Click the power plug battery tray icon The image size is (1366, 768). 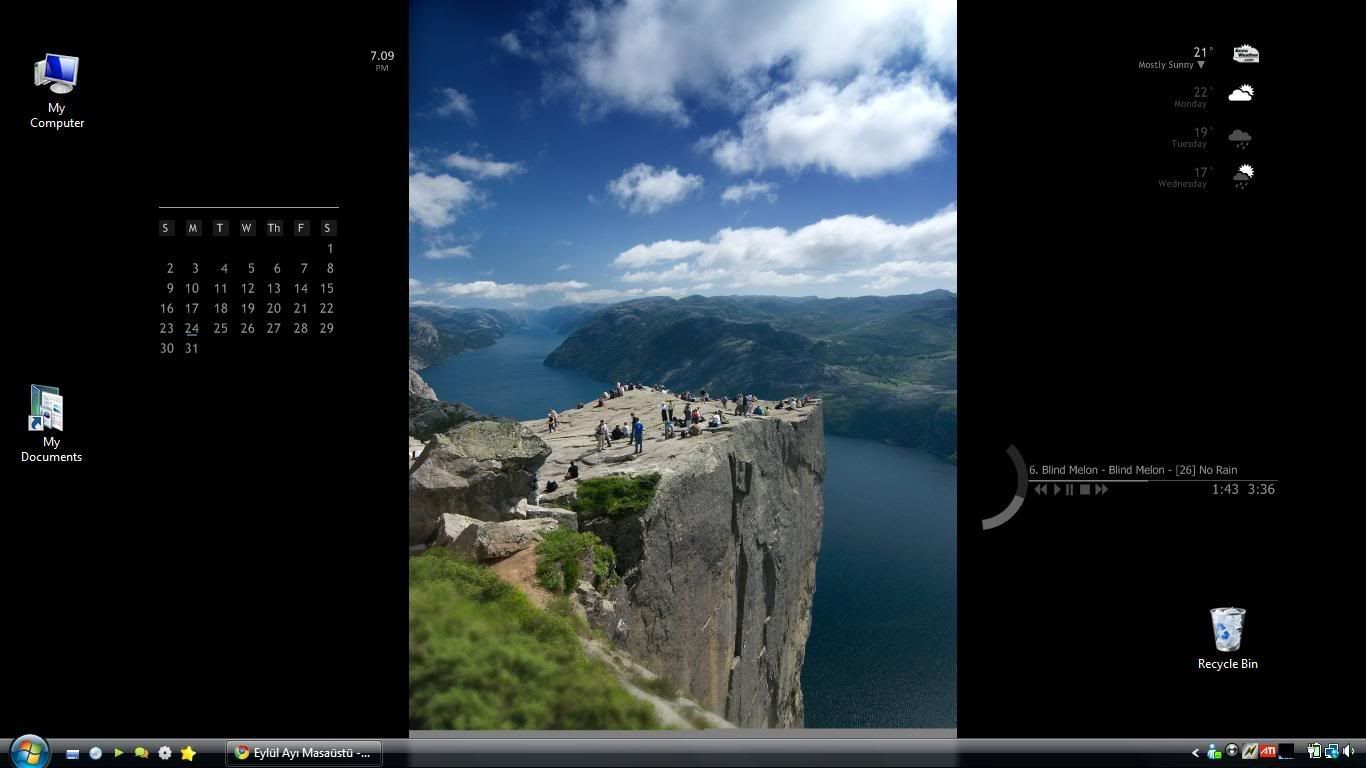[1314, 752]
